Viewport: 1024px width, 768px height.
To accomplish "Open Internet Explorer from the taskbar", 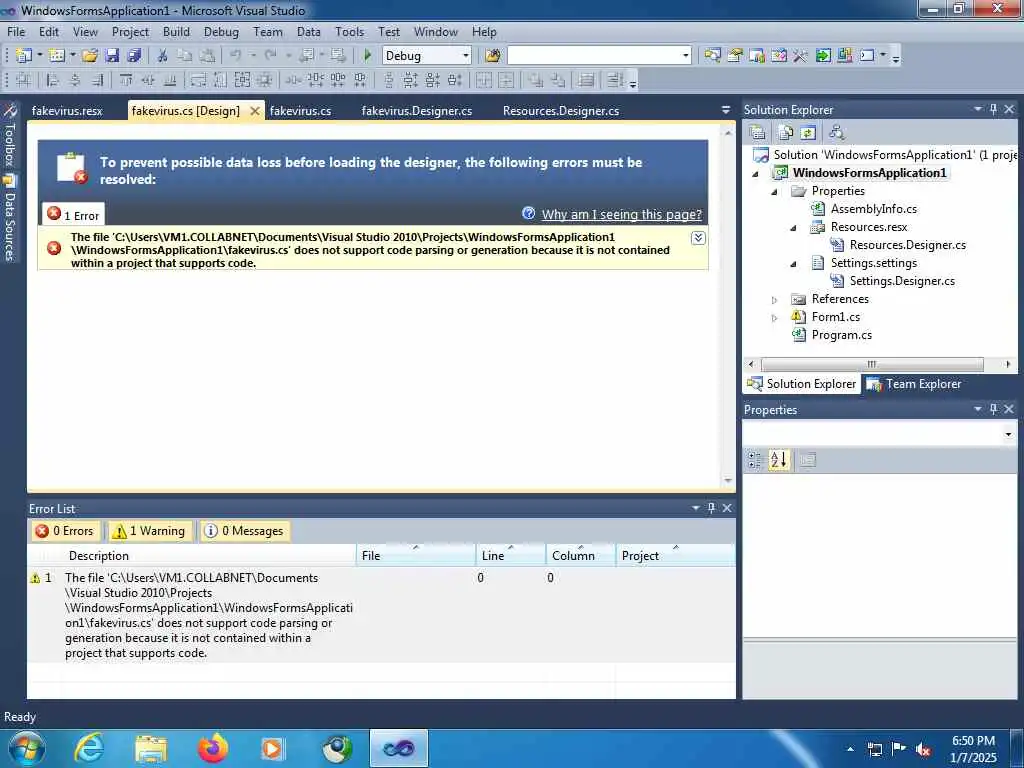I will click(89, 748).
